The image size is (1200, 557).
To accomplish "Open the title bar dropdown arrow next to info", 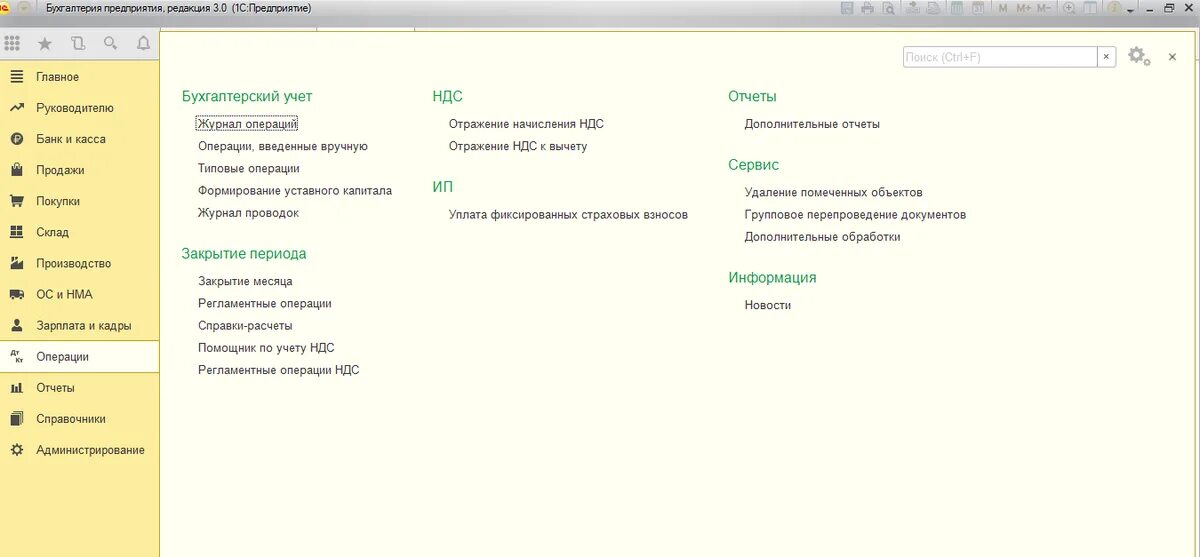I will tap(1130, 10).
